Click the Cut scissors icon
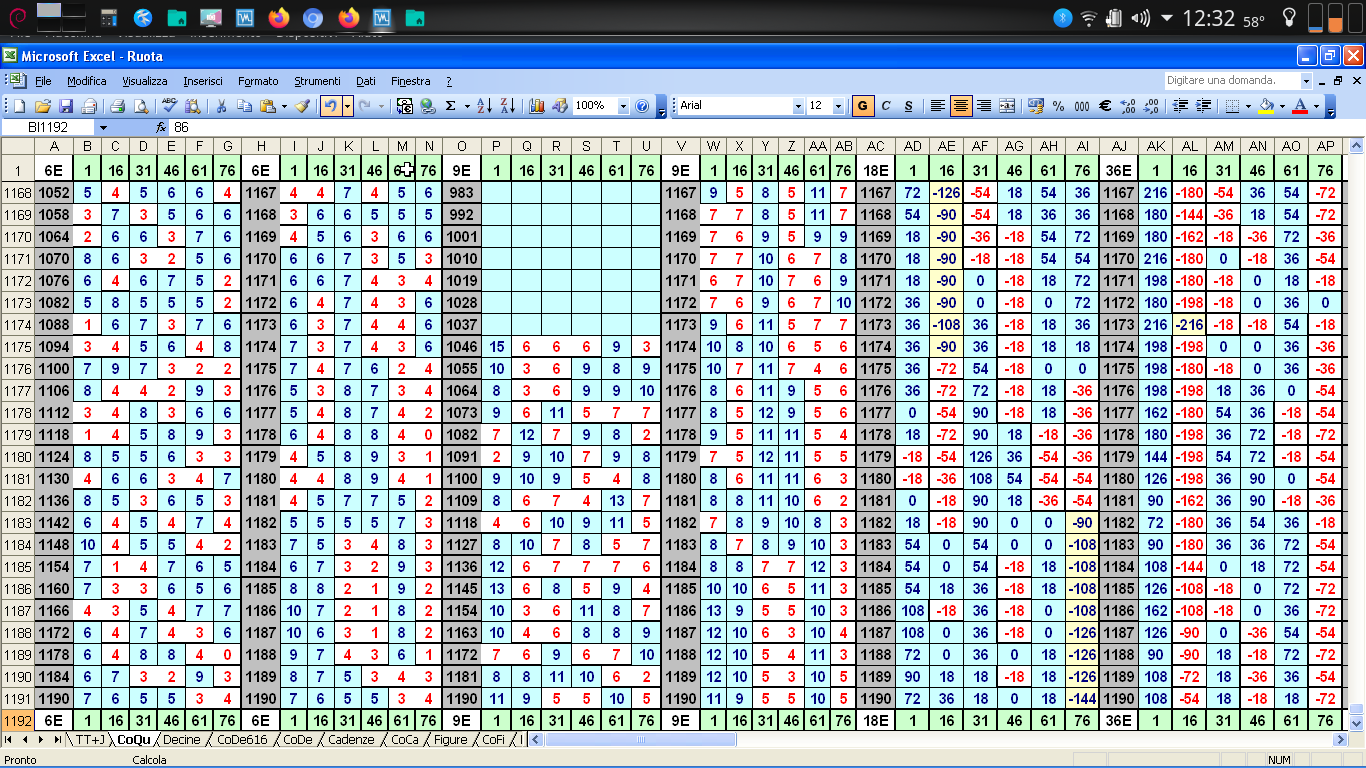1366x768 pixels. 220,105
